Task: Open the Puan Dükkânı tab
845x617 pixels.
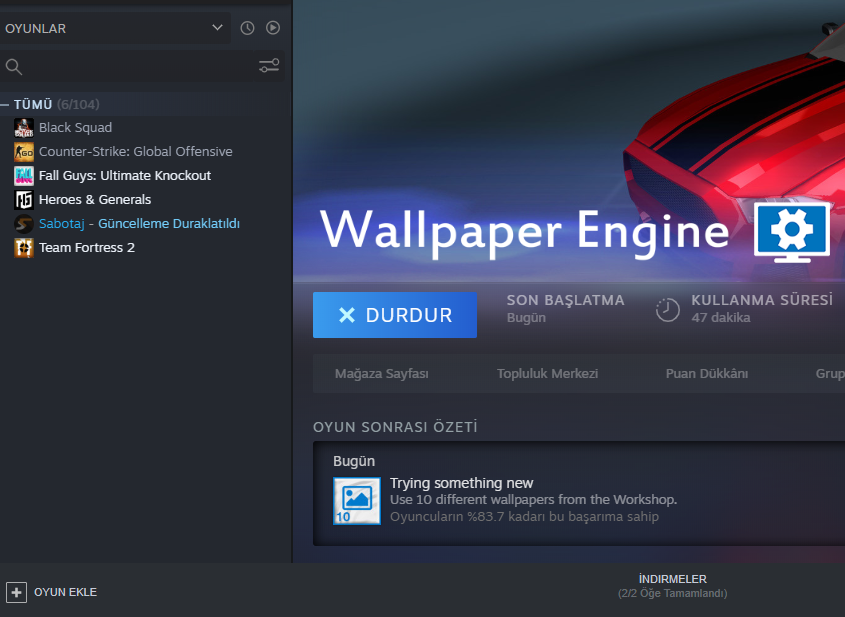Action: pos(707,373)
